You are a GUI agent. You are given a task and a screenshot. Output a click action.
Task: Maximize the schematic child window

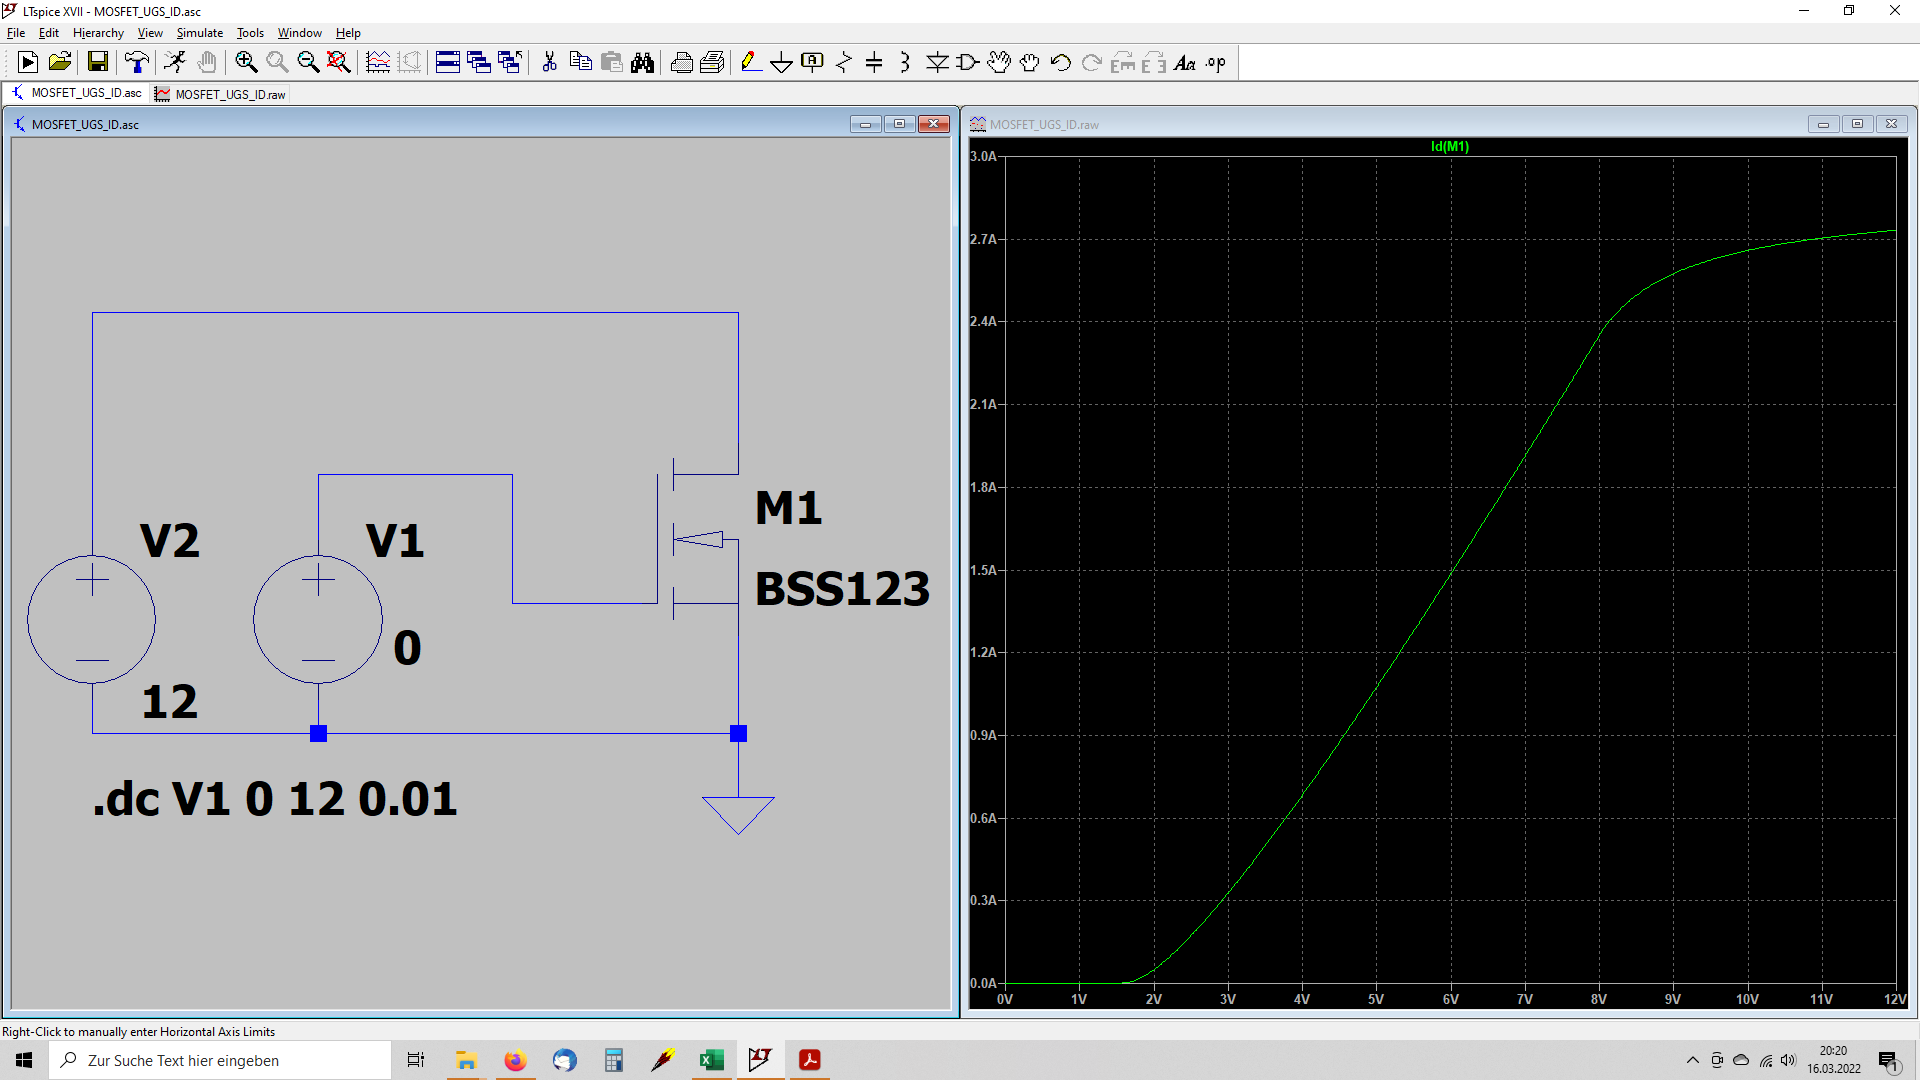tap(899, 124)
